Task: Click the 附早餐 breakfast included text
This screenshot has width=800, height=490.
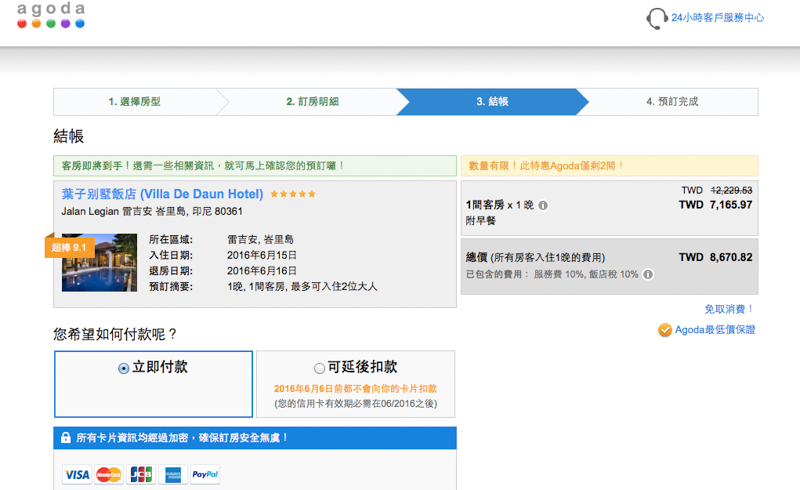Action: (481, 220)
